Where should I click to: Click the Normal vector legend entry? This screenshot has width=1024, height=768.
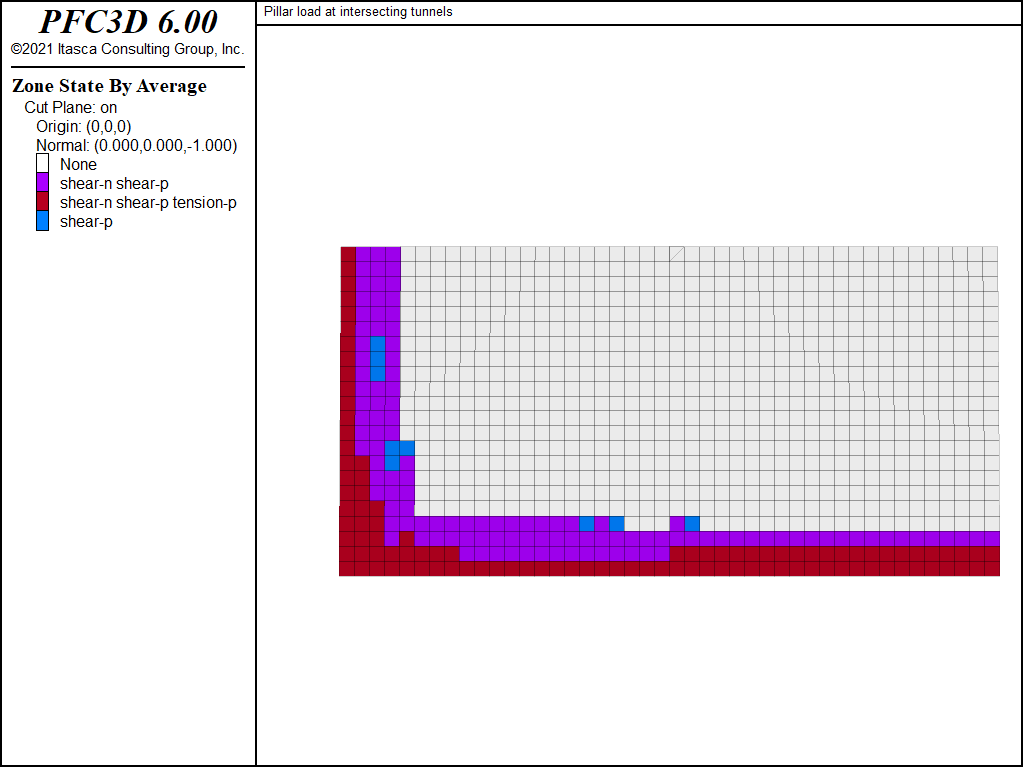[x=136, y=146]
